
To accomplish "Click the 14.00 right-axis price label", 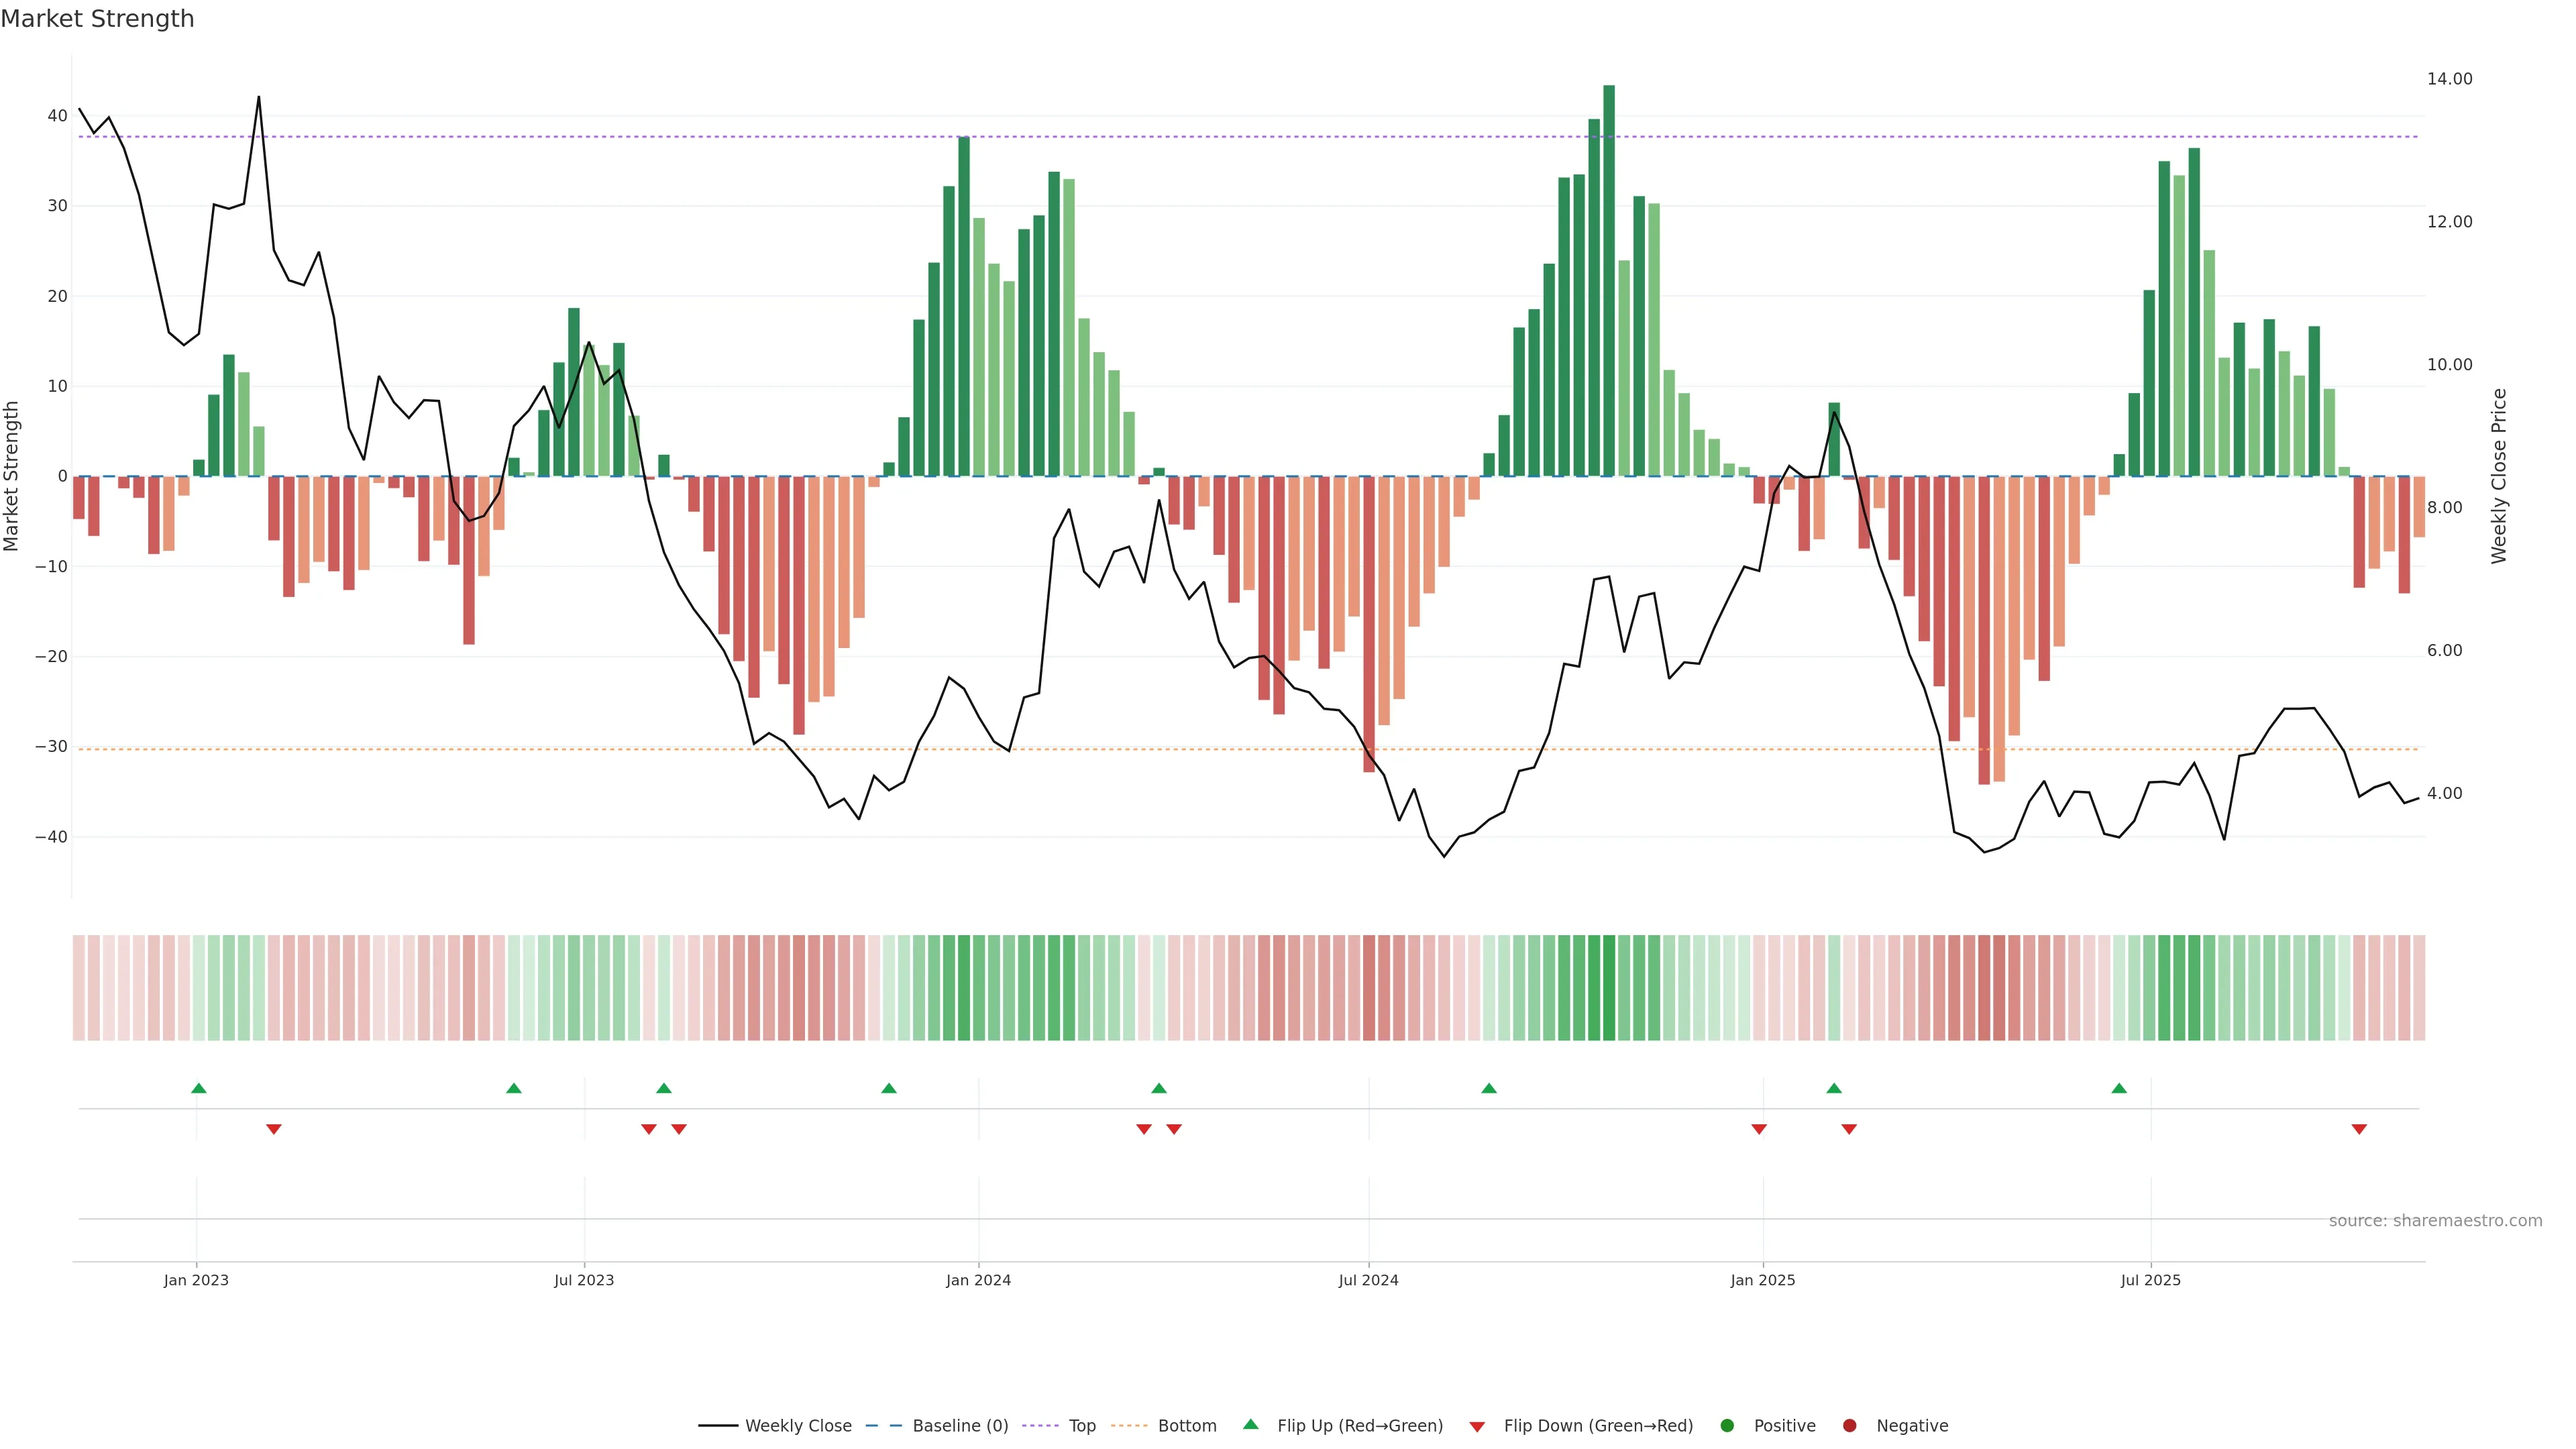I will tap(2449, 79).
